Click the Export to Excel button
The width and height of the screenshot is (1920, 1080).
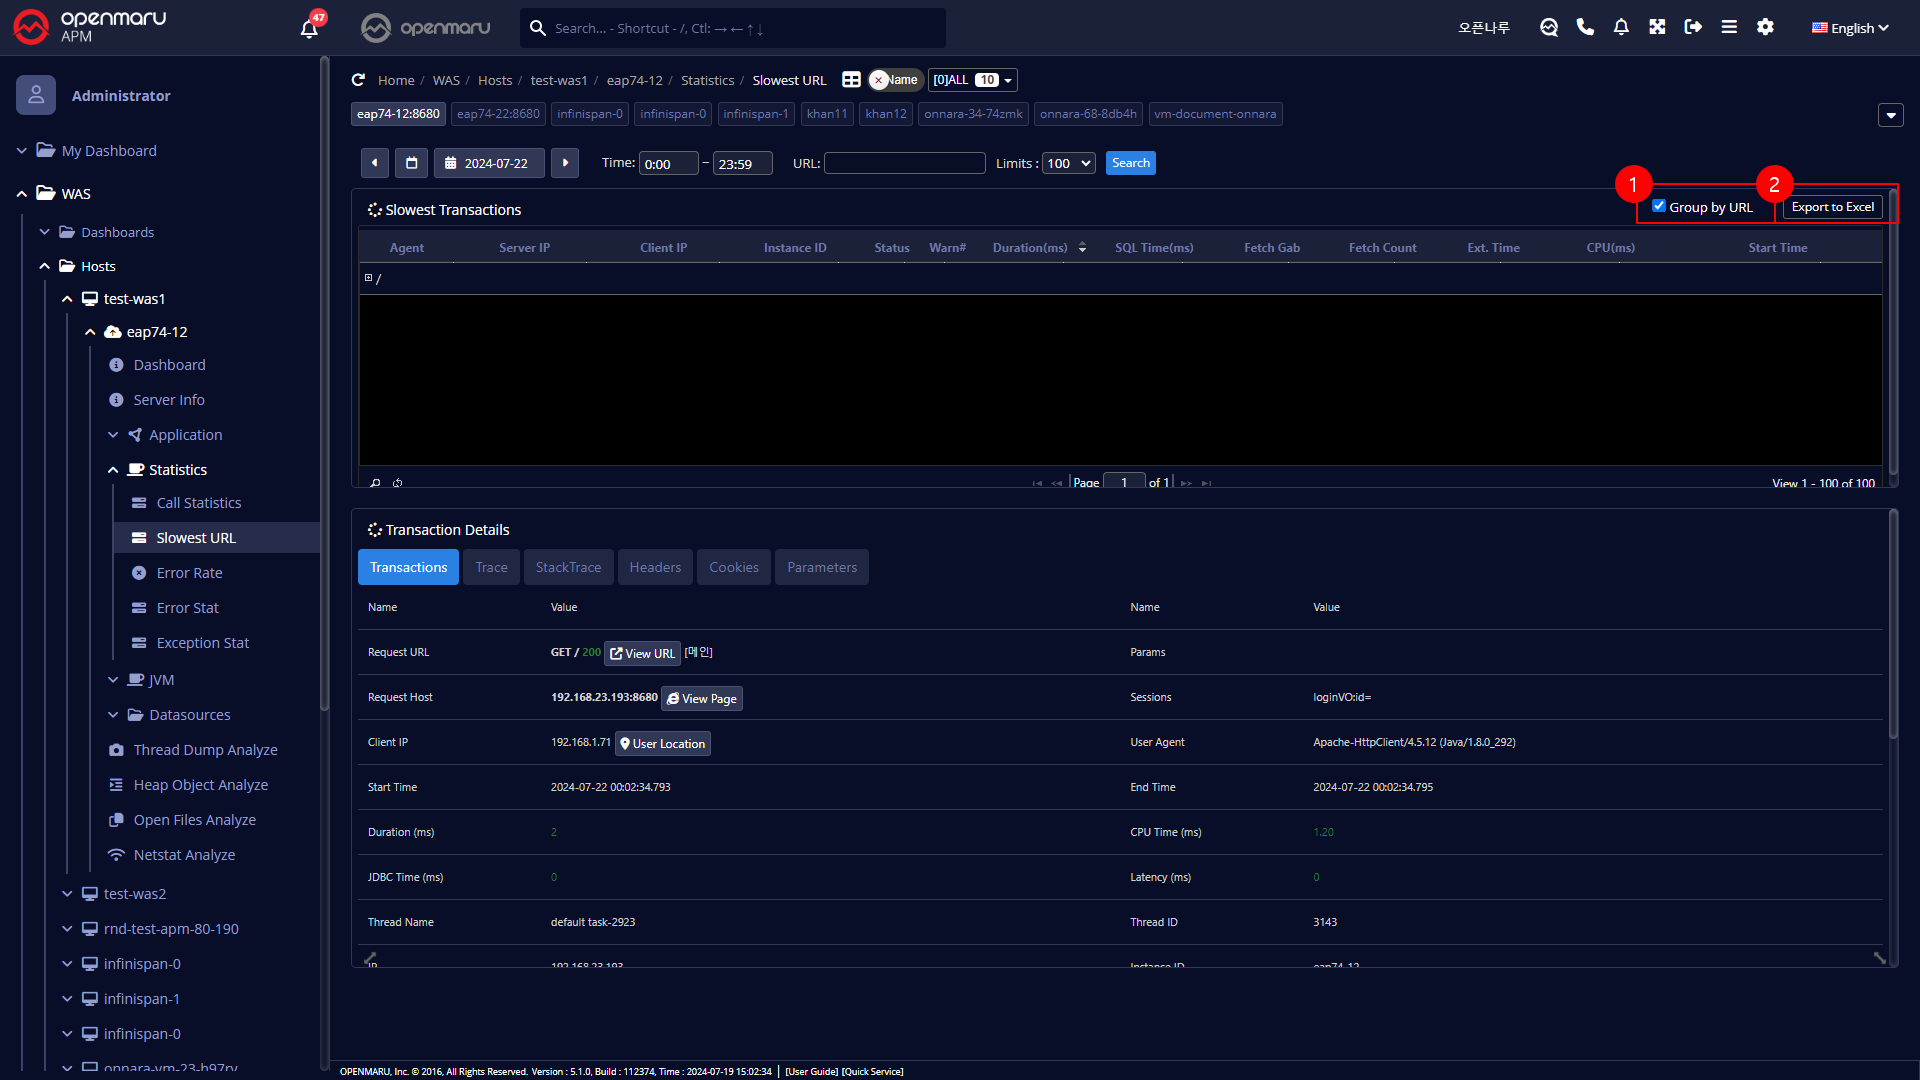[x=1832, y=207]
